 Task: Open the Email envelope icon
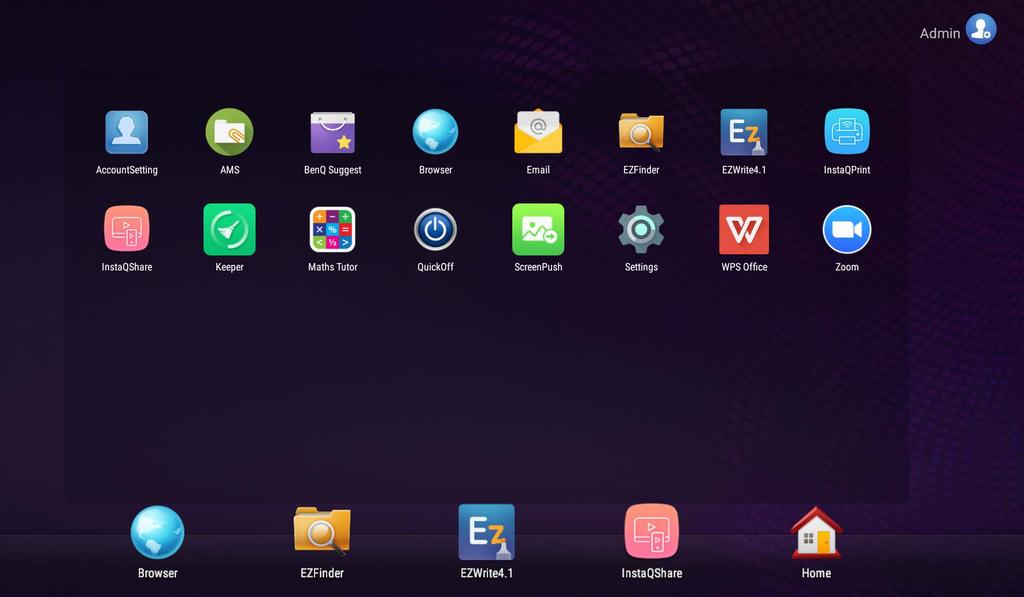[x=538, y=132]
